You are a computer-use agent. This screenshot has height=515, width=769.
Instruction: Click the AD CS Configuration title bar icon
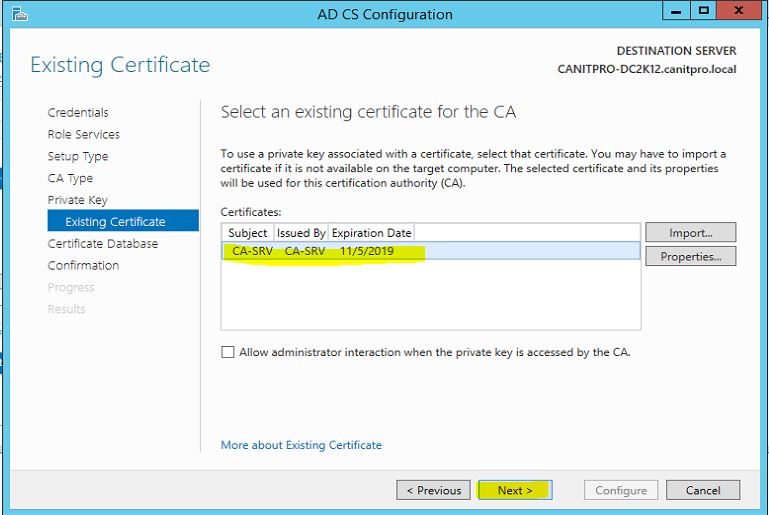(19, 14)
